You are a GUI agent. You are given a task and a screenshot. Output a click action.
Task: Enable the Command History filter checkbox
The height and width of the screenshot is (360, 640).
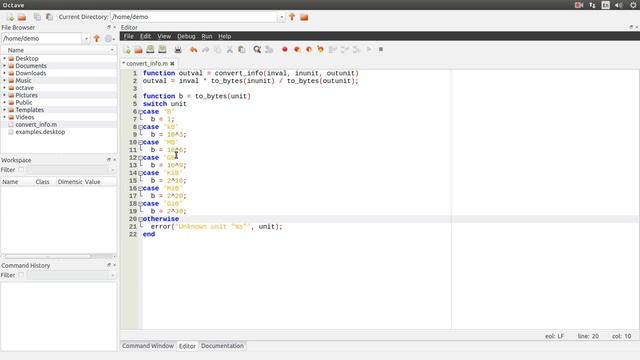pyautogui.click(x=21, y=275)
